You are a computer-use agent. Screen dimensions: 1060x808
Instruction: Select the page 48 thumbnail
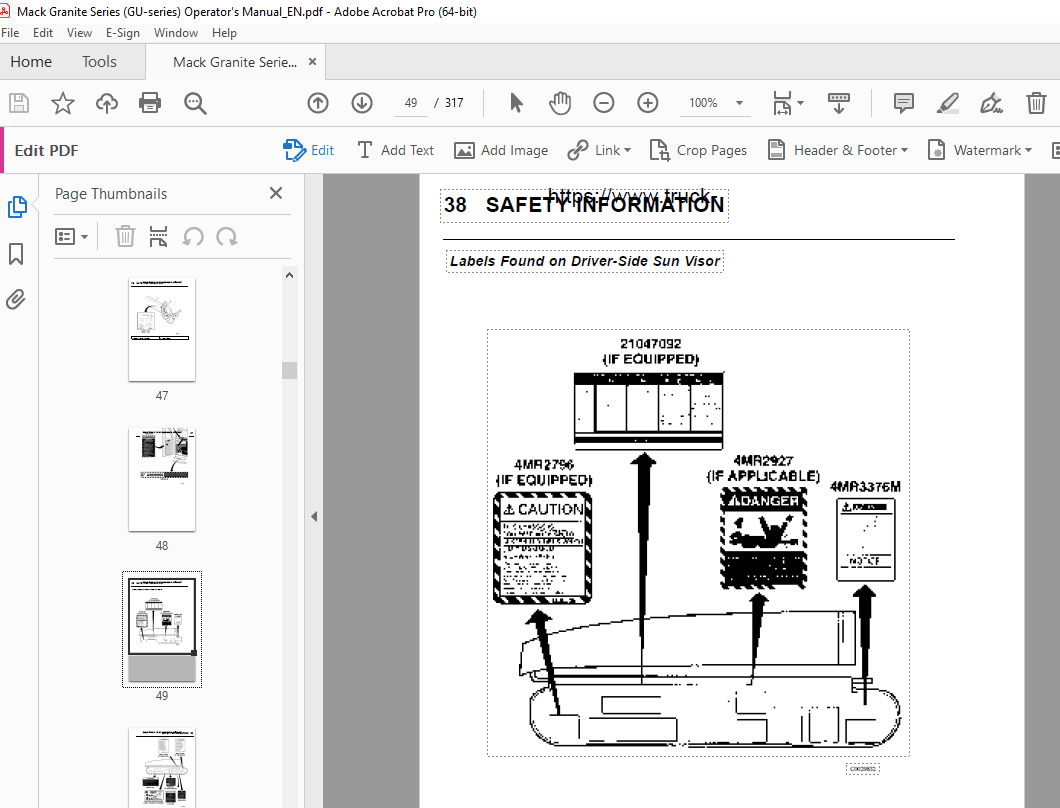pyautogui.click(x=161, y=479)
